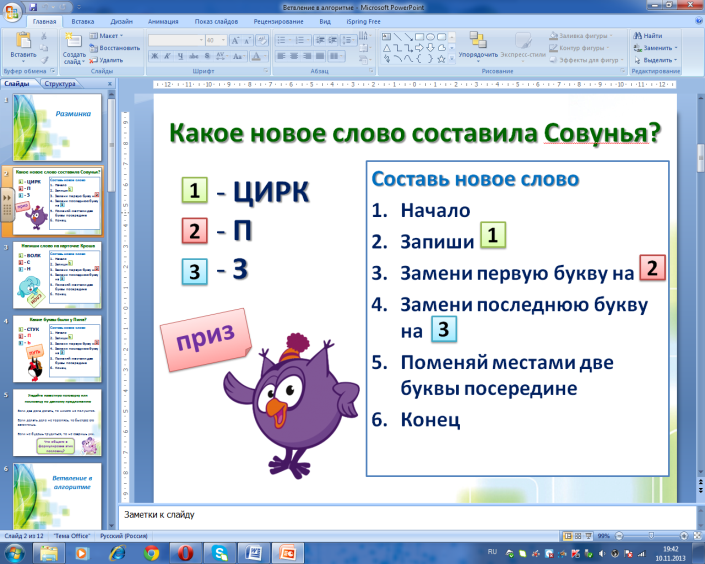
Task: Click the Paste (Вставить) icon
Action: (x=23, y=40)
